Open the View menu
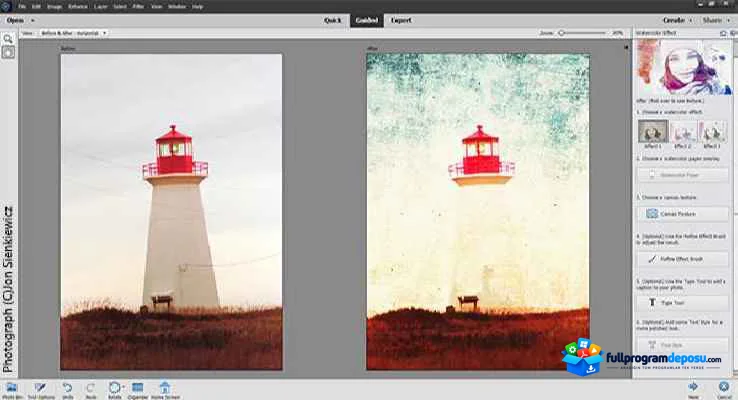The width and height of the screenshot is (738, 400). coord(157,7)
